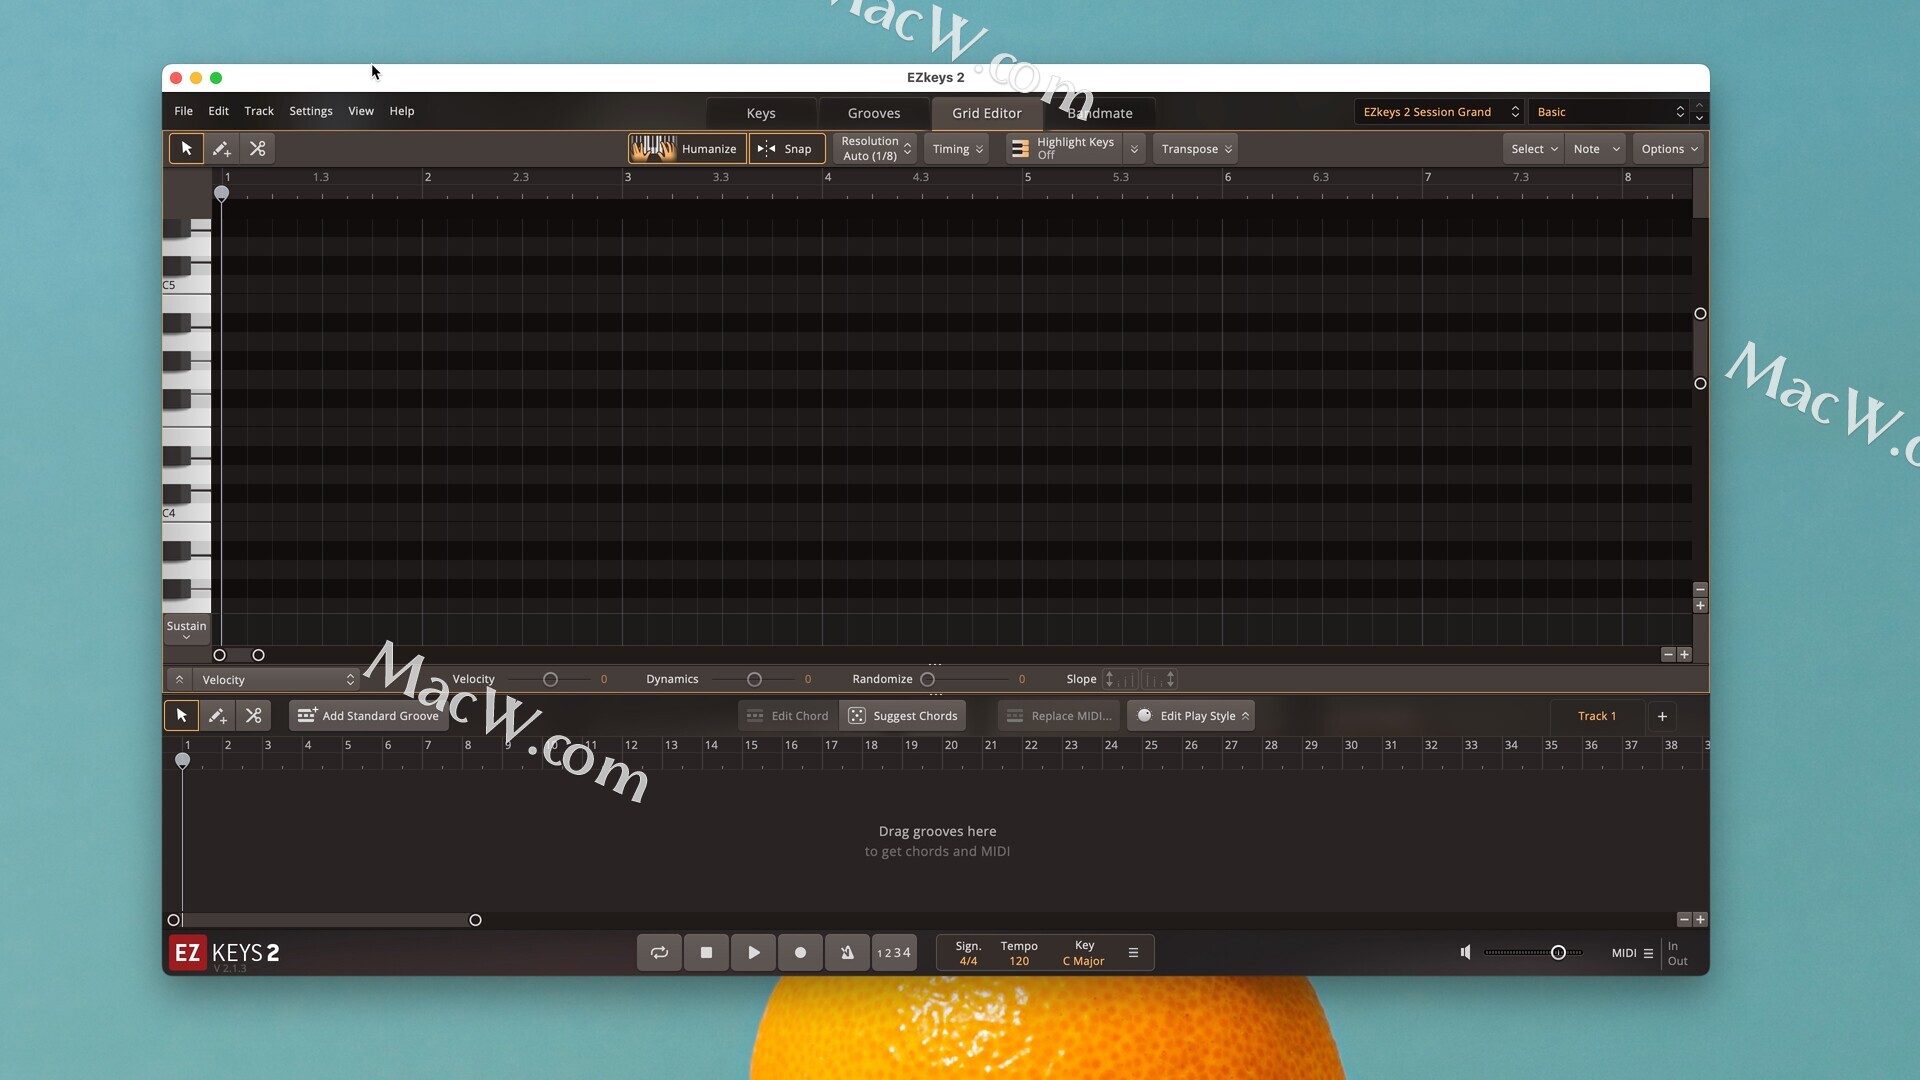This screenshot has width=1920, height=1080.
Task: Toggle the 1234 count-in button
Action: [894, 953]
